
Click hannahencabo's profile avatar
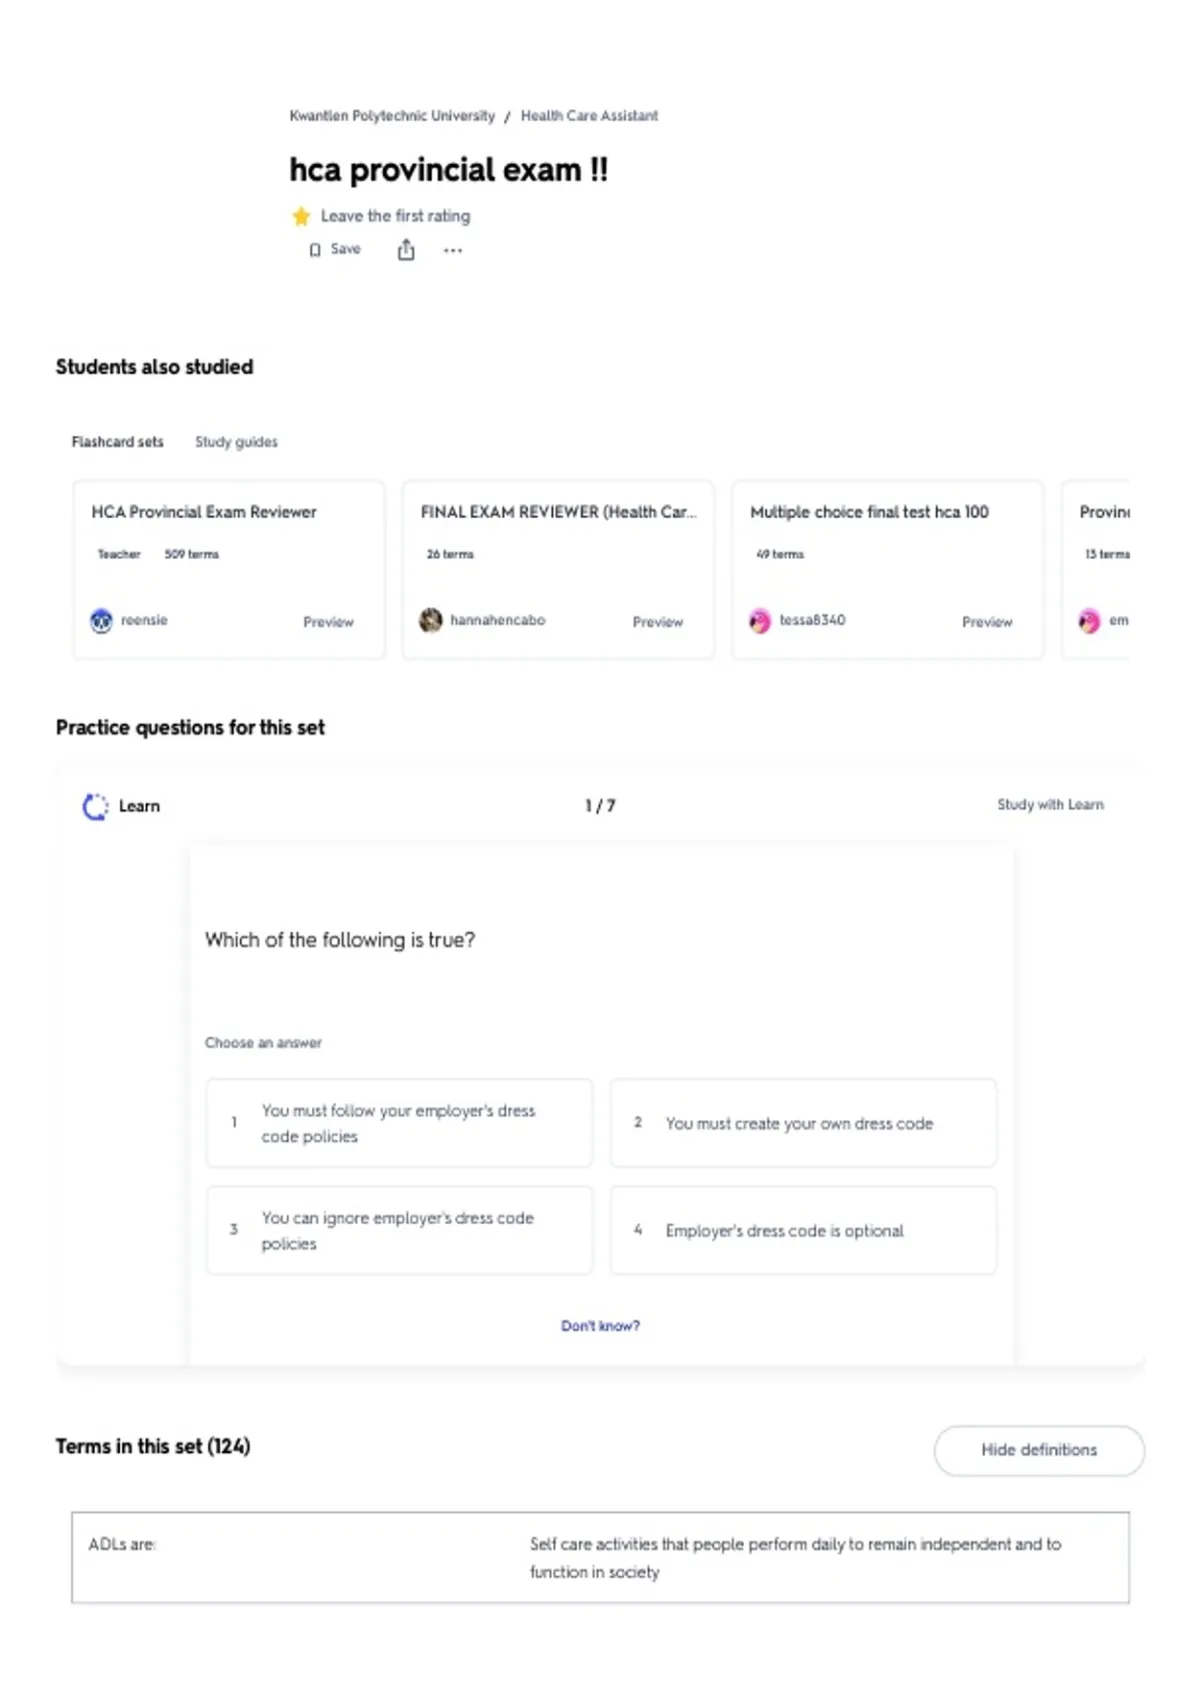431,621
